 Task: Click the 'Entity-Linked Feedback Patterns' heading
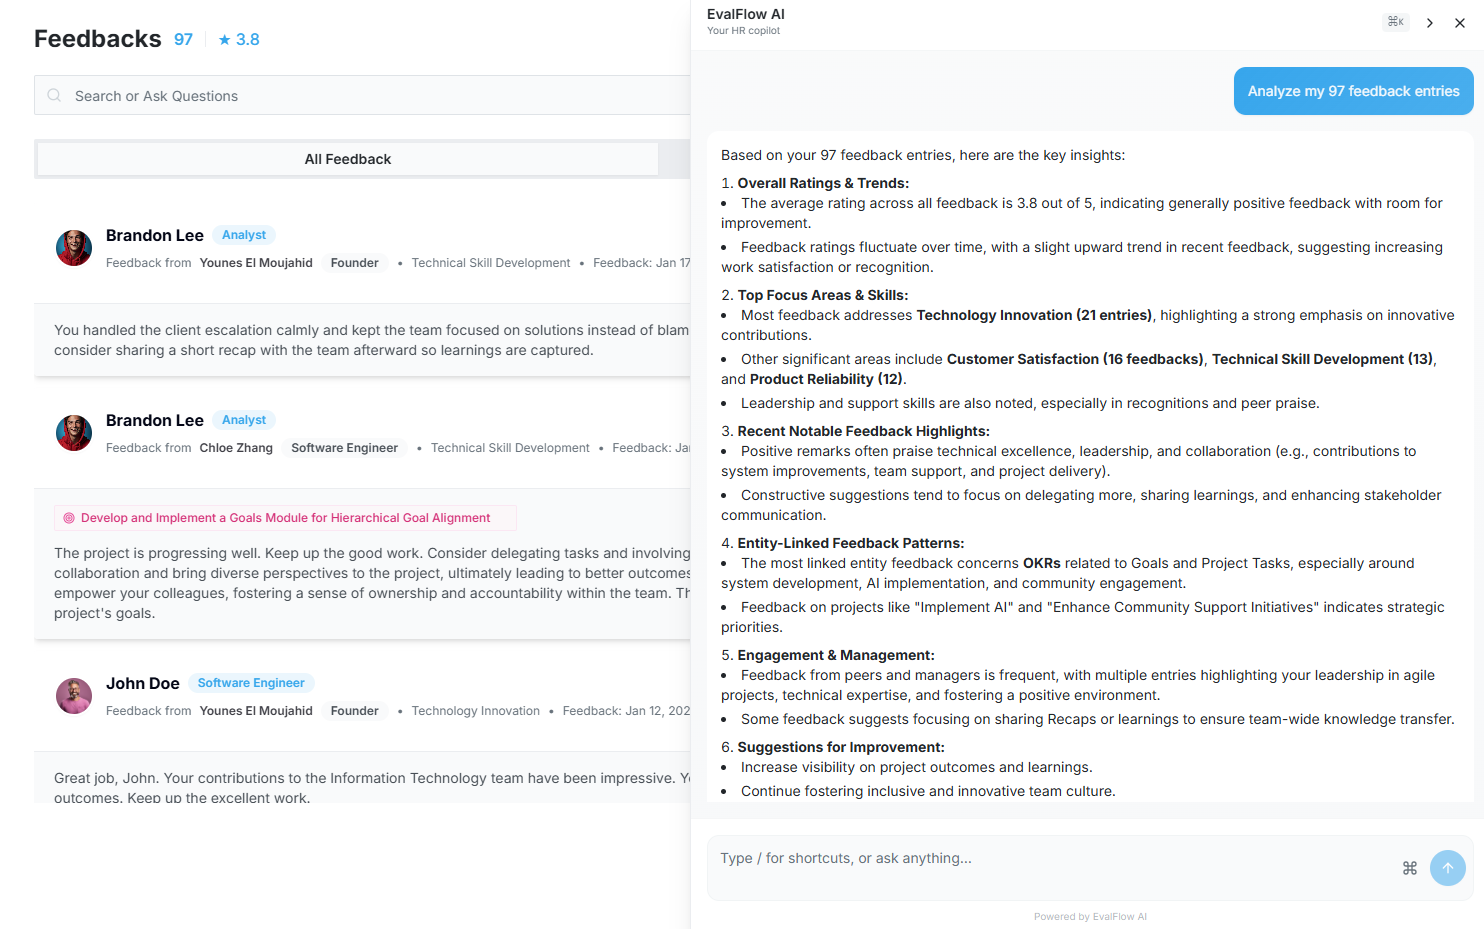pos(851,543)
